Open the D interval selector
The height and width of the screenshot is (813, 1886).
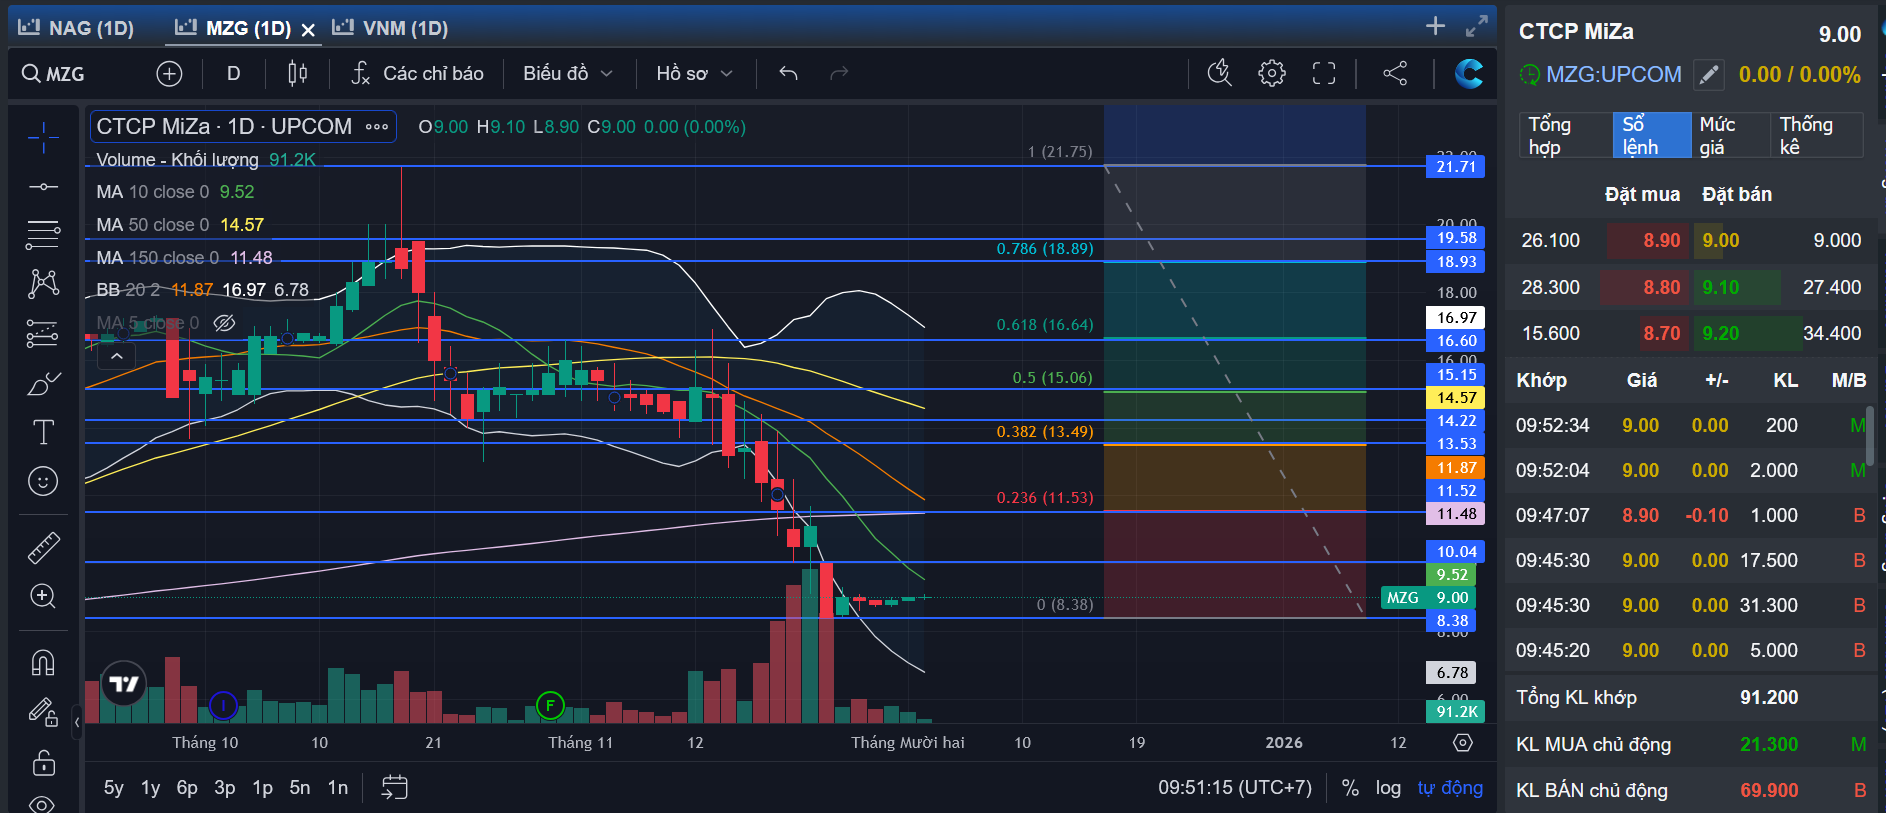click(233, 73)
